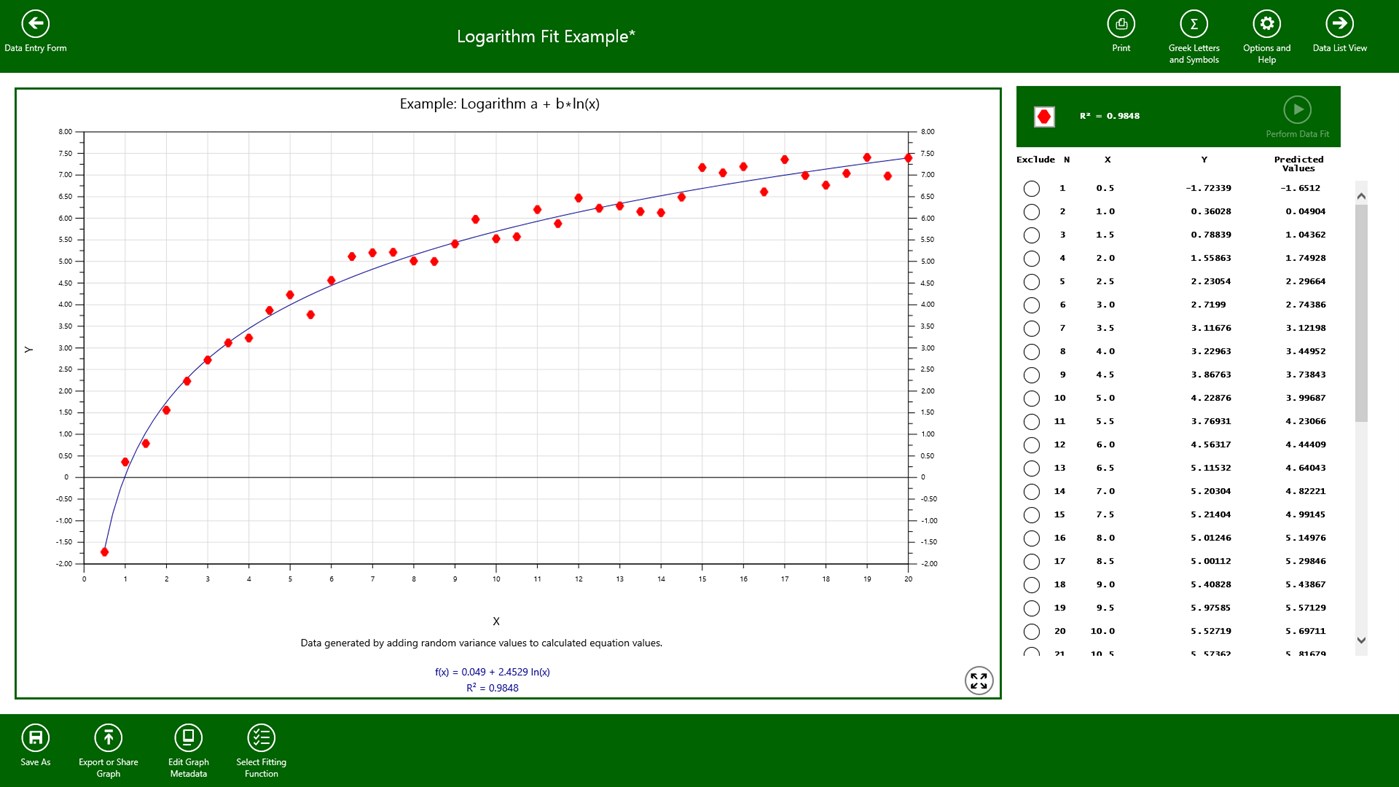Click the red data point marker swatch

[x=1044, y=117]
